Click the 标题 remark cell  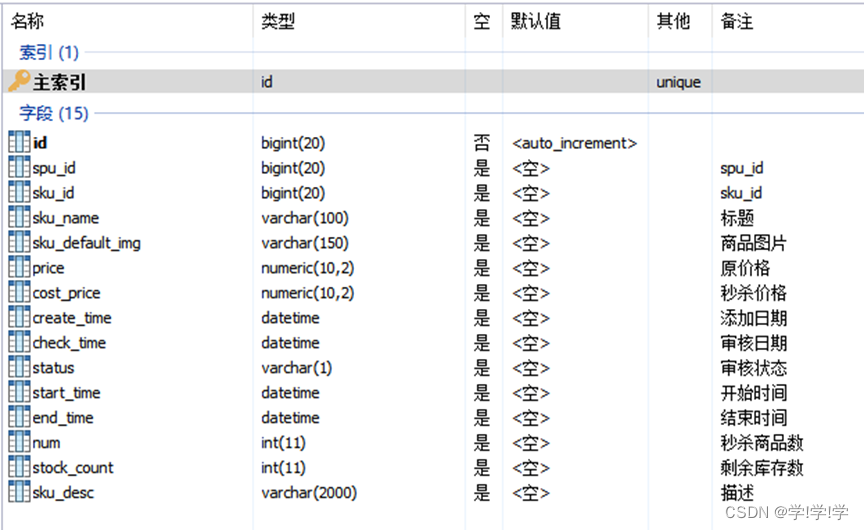tap(737, 218)
